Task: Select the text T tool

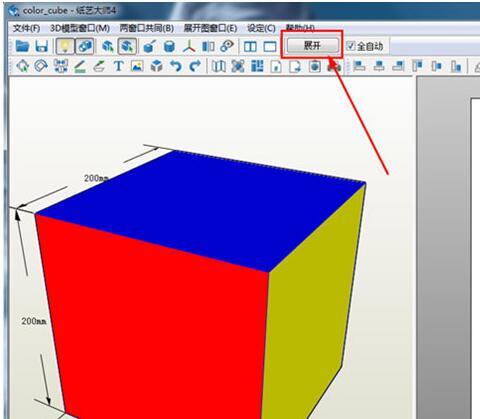Action: [x=118, y=66]
